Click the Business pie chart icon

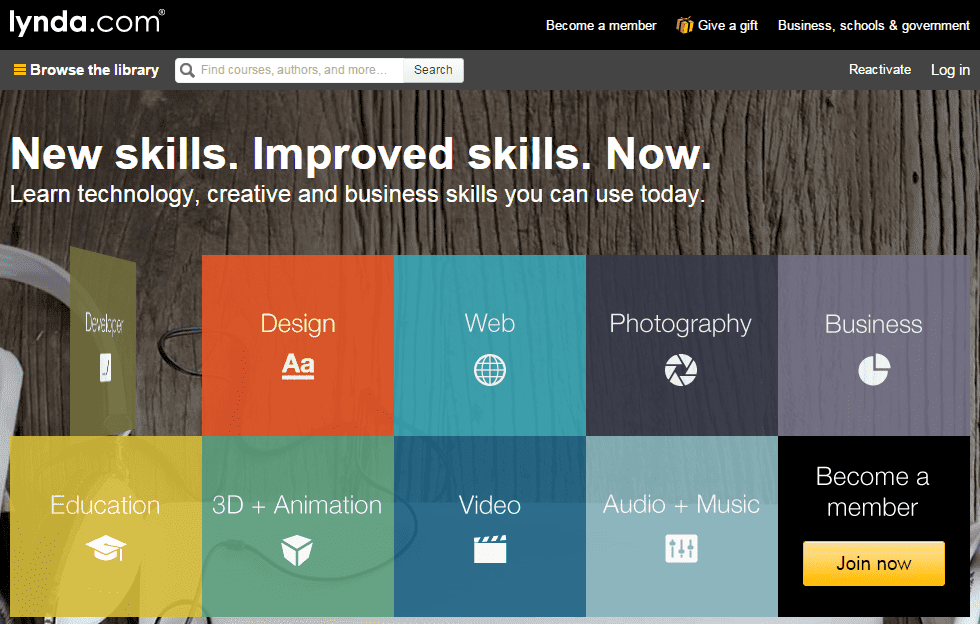(x=874, y=369)
